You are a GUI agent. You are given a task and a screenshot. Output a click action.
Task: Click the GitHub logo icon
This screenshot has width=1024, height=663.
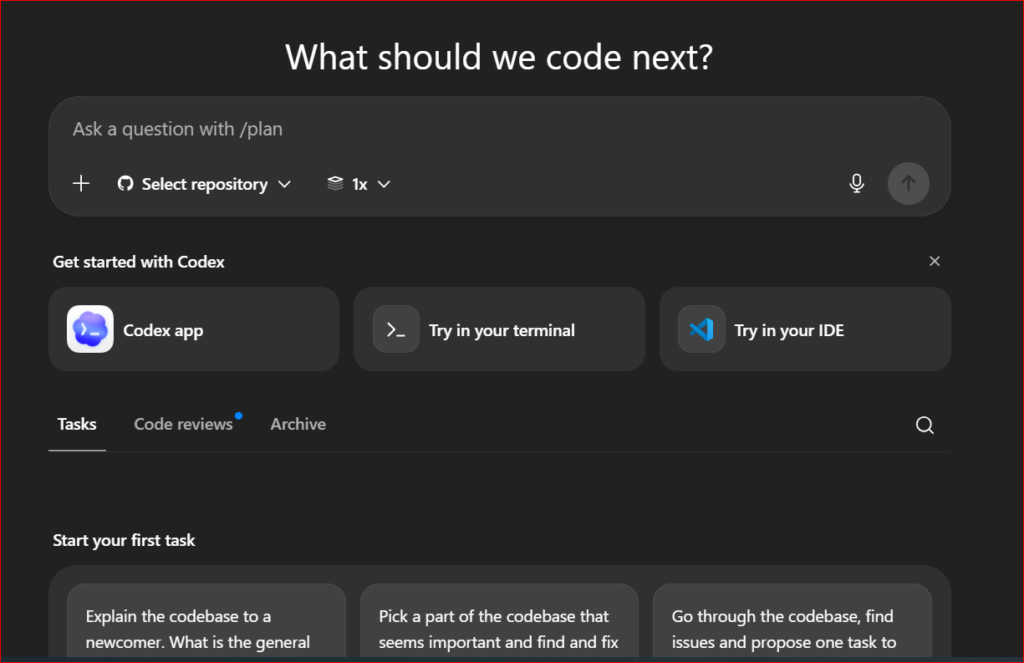coord(125,184)
